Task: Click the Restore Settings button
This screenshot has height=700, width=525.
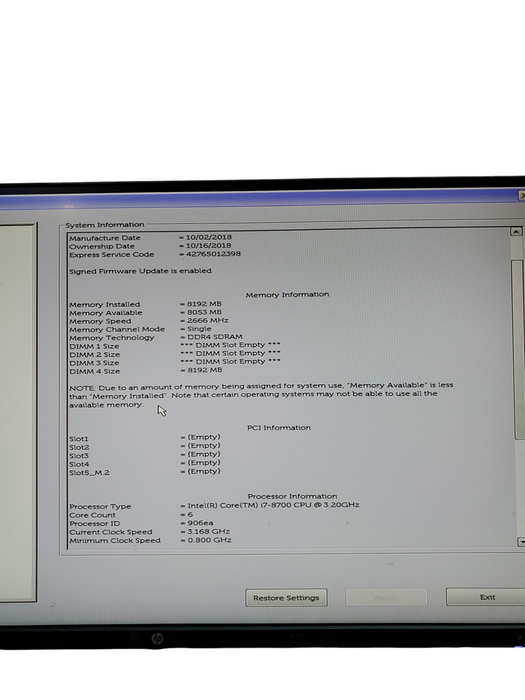Action: click(286, 597)
